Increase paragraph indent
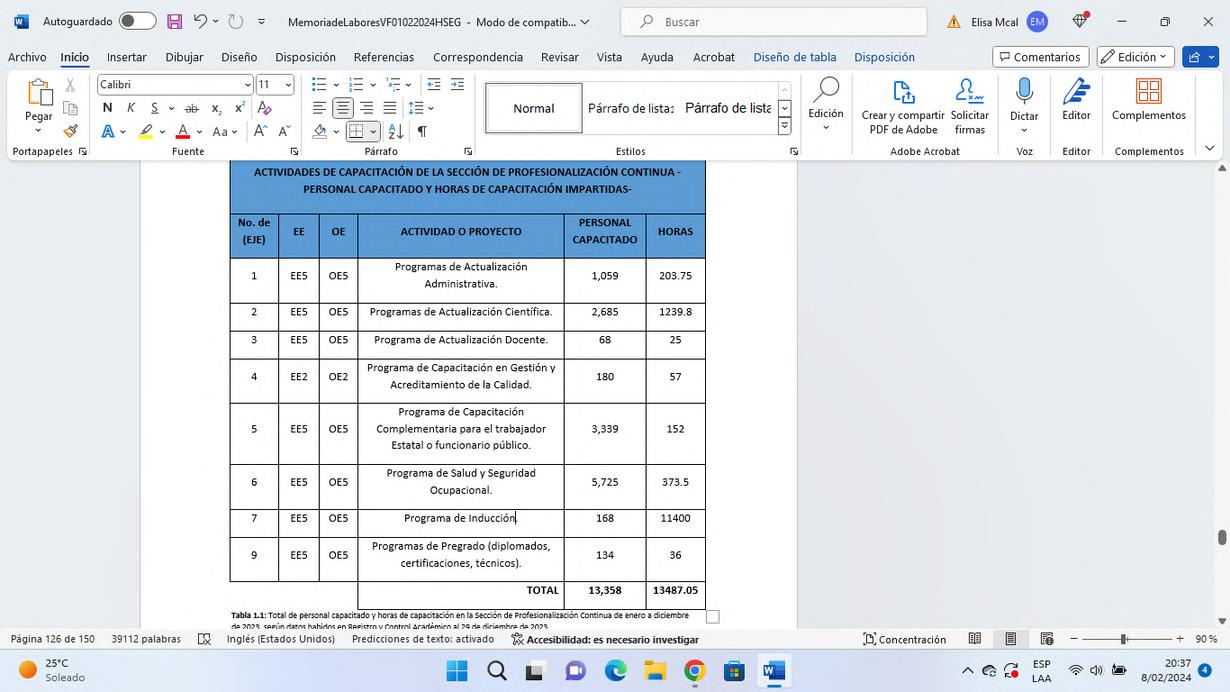Screen dimensions: 1230x692 tap(457, 85)
